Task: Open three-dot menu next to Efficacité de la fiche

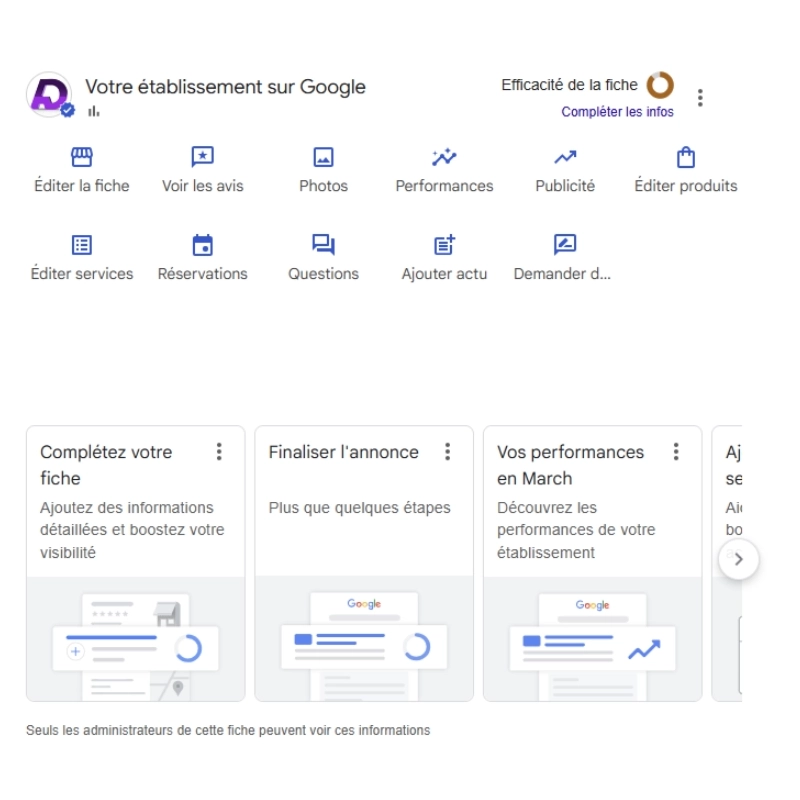Action: [x=700, y=97]
